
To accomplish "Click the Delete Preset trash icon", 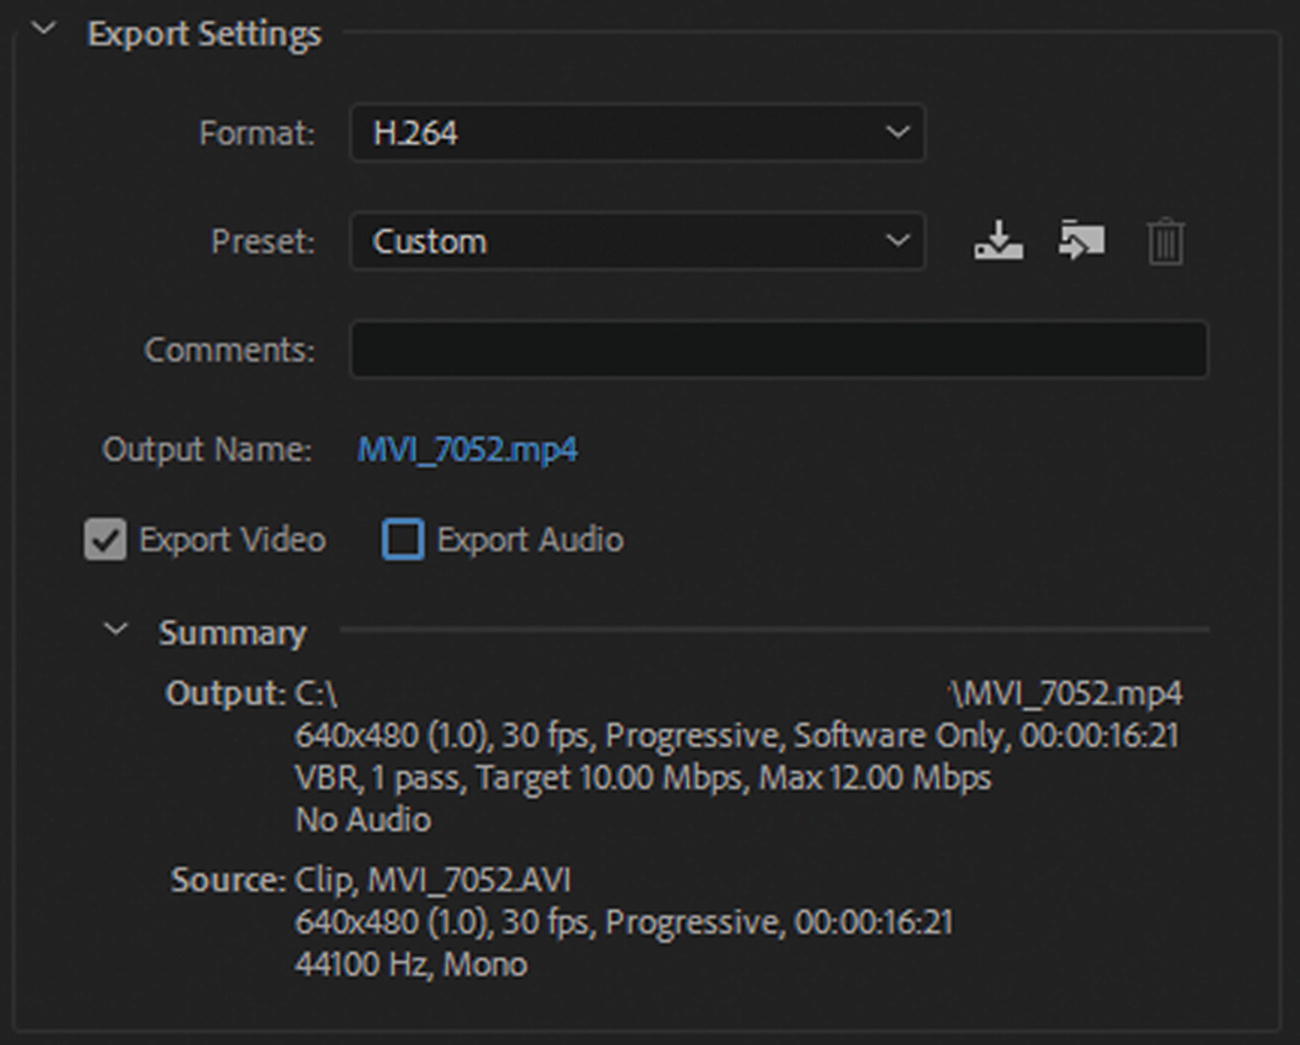I will click(1165, 242).
